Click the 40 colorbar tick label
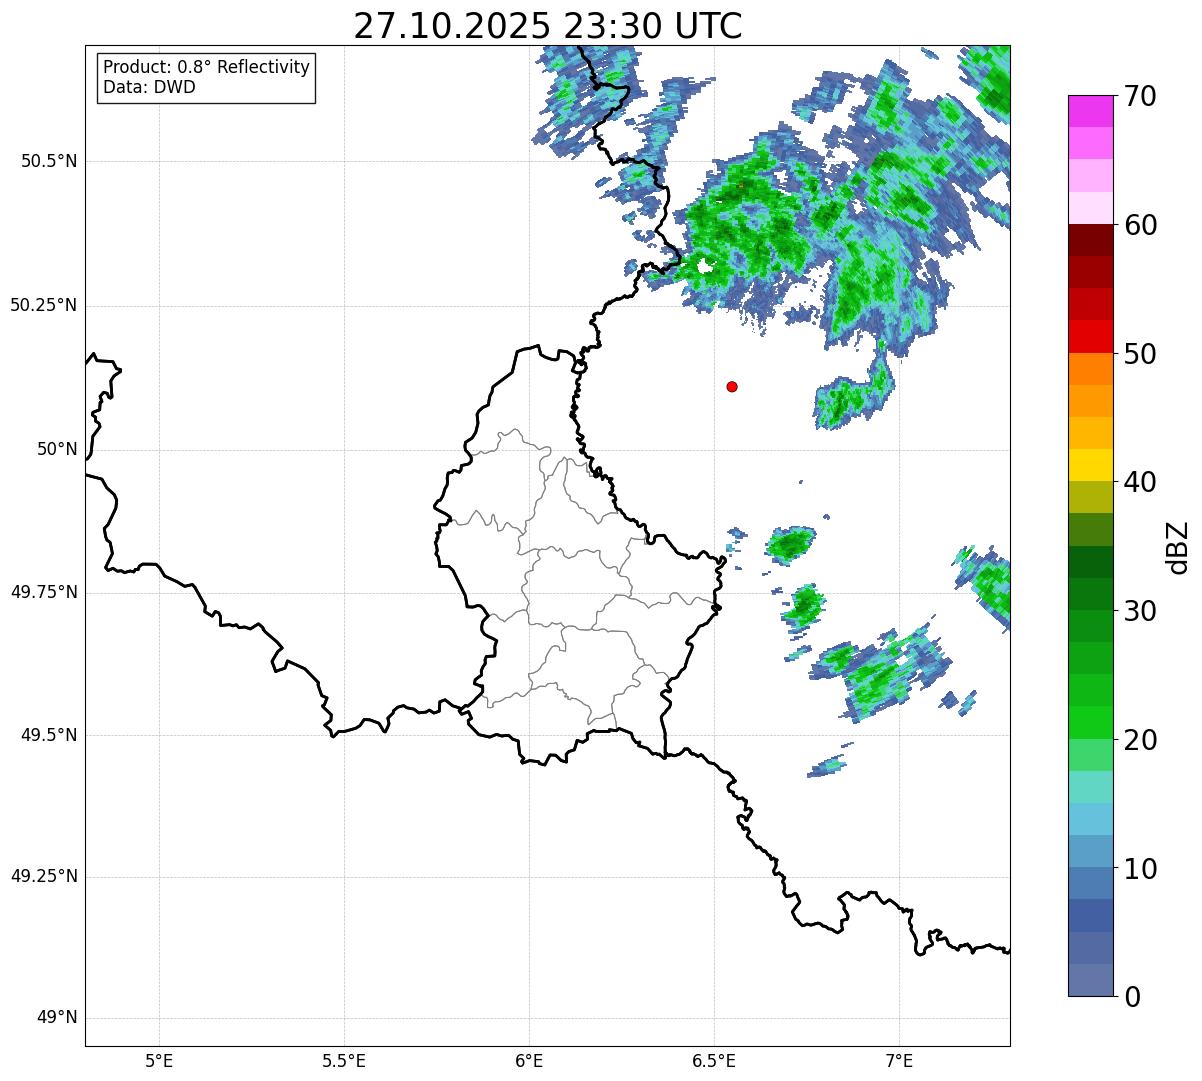1202x1081 pixels. point(1140,482)
